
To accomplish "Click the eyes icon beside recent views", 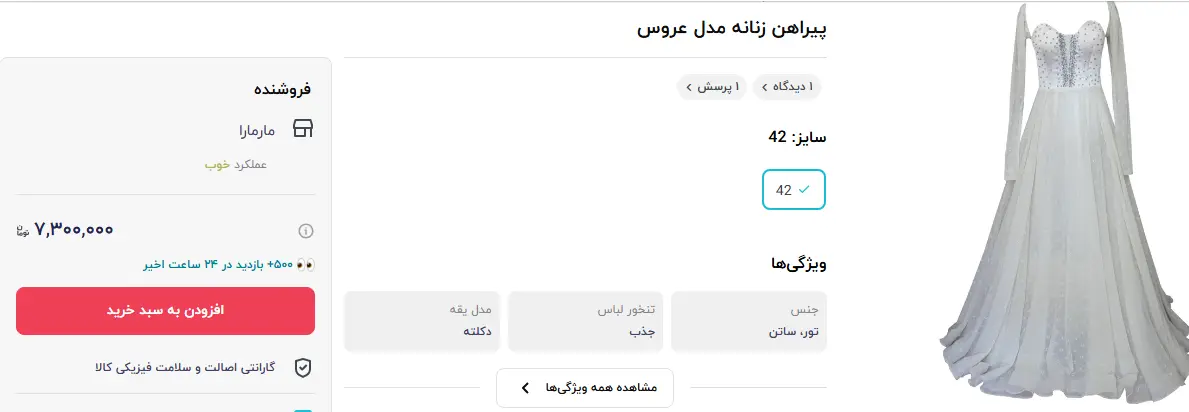I will pyautogui.click(x=306, y=265).
